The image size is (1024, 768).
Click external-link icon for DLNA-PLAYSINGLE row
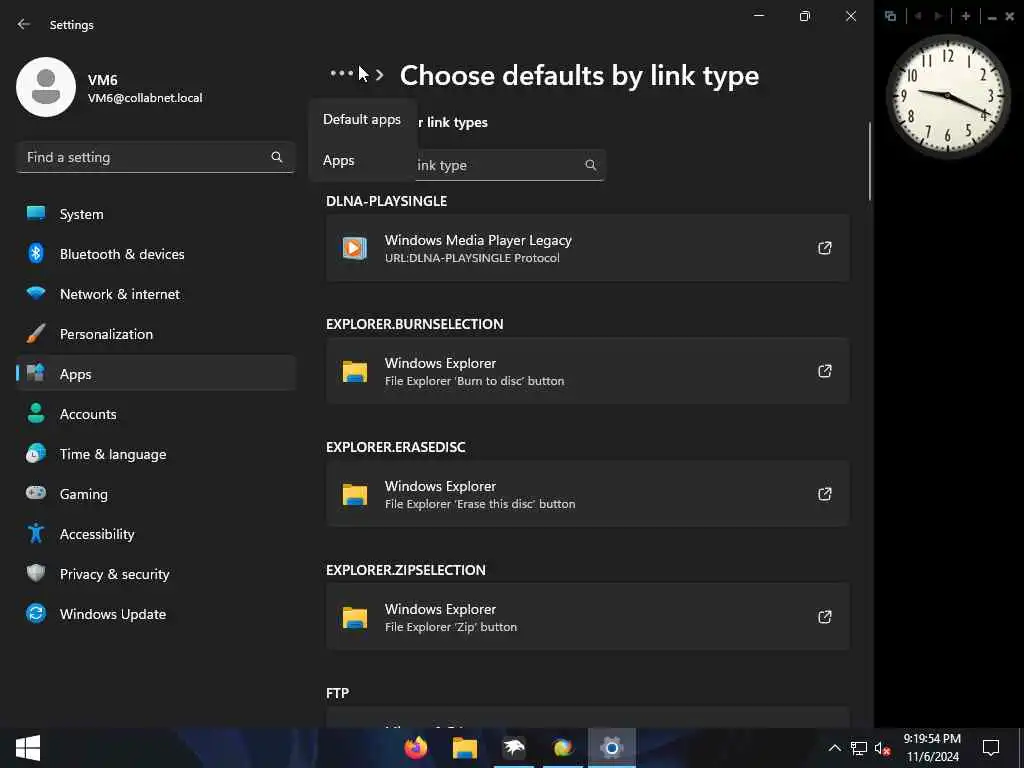[x=825, y=248]
